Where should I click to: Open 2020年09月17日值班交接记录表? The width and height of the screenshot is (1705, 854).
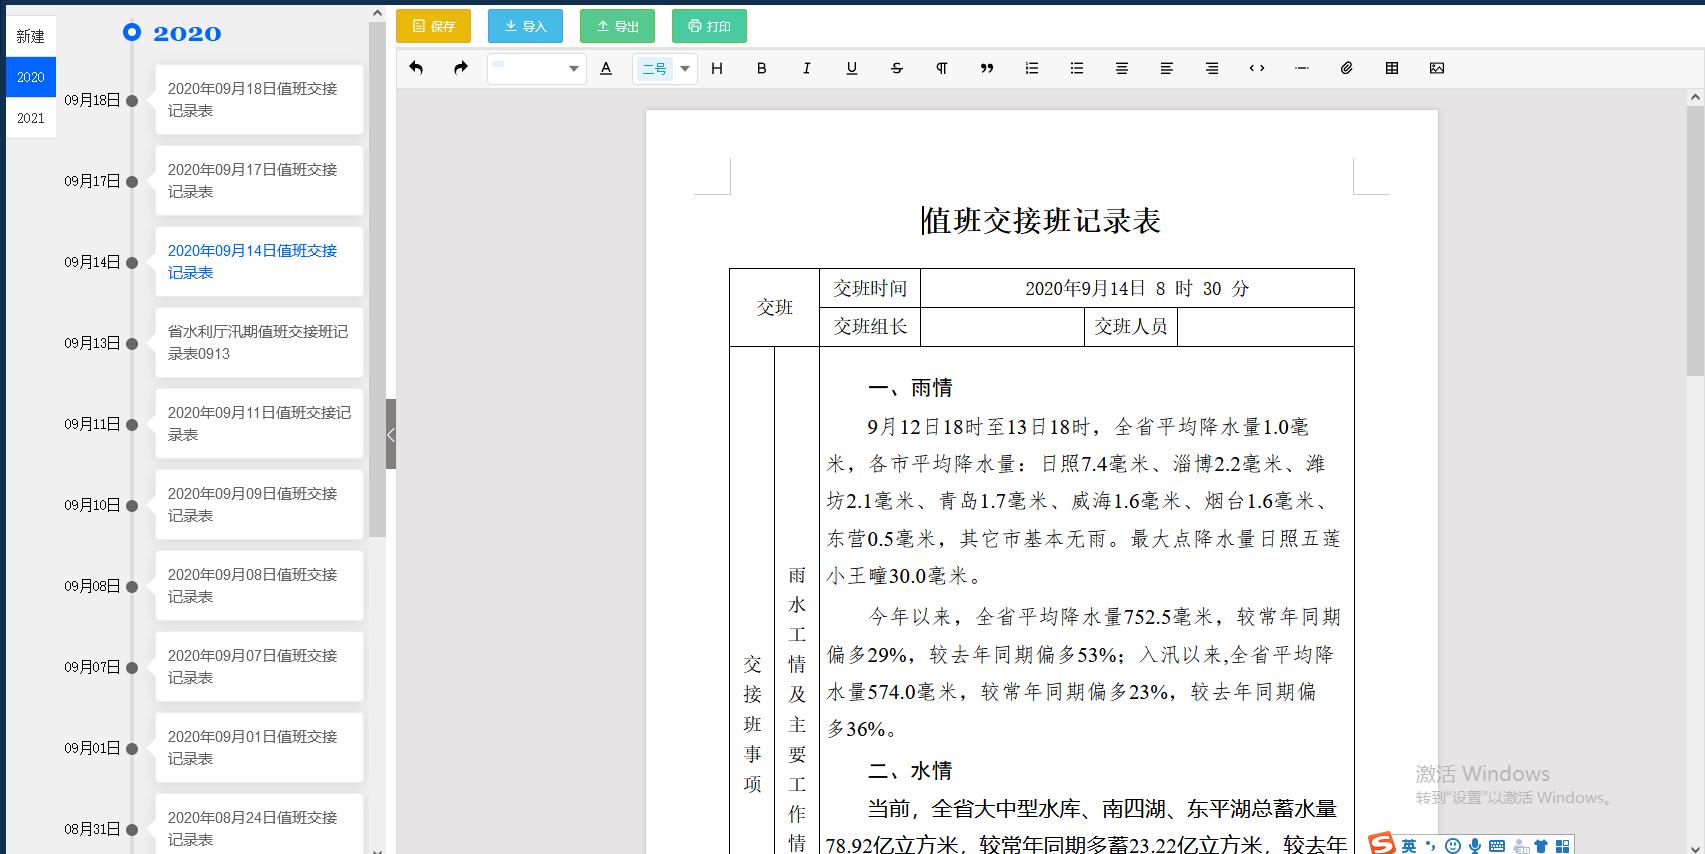coord(259,181)
